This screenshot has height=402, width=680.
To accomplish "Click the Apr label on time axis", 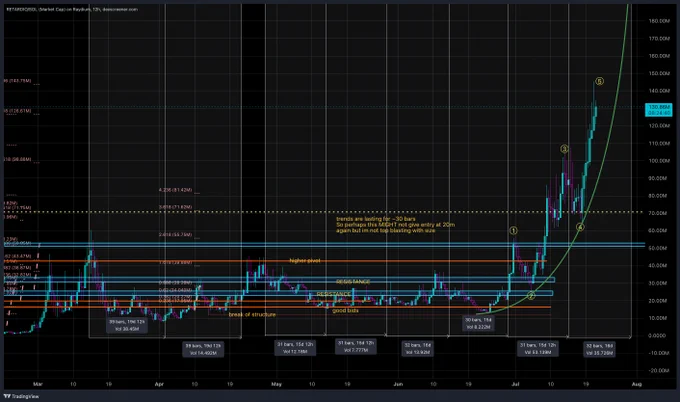I will tap(159, 384).
